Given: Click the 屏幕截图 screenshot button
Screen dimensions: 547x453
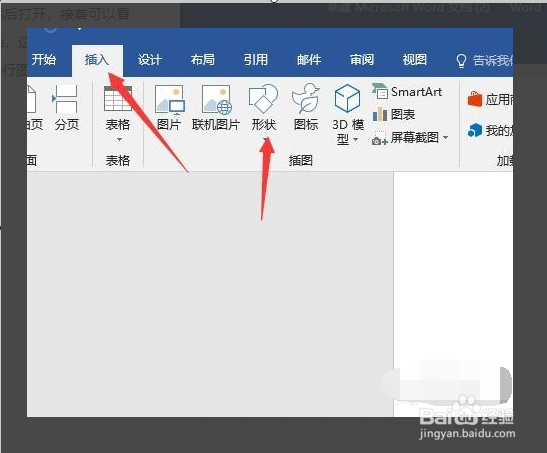Looking at the screenshot, I should click(x=406, y=138).
